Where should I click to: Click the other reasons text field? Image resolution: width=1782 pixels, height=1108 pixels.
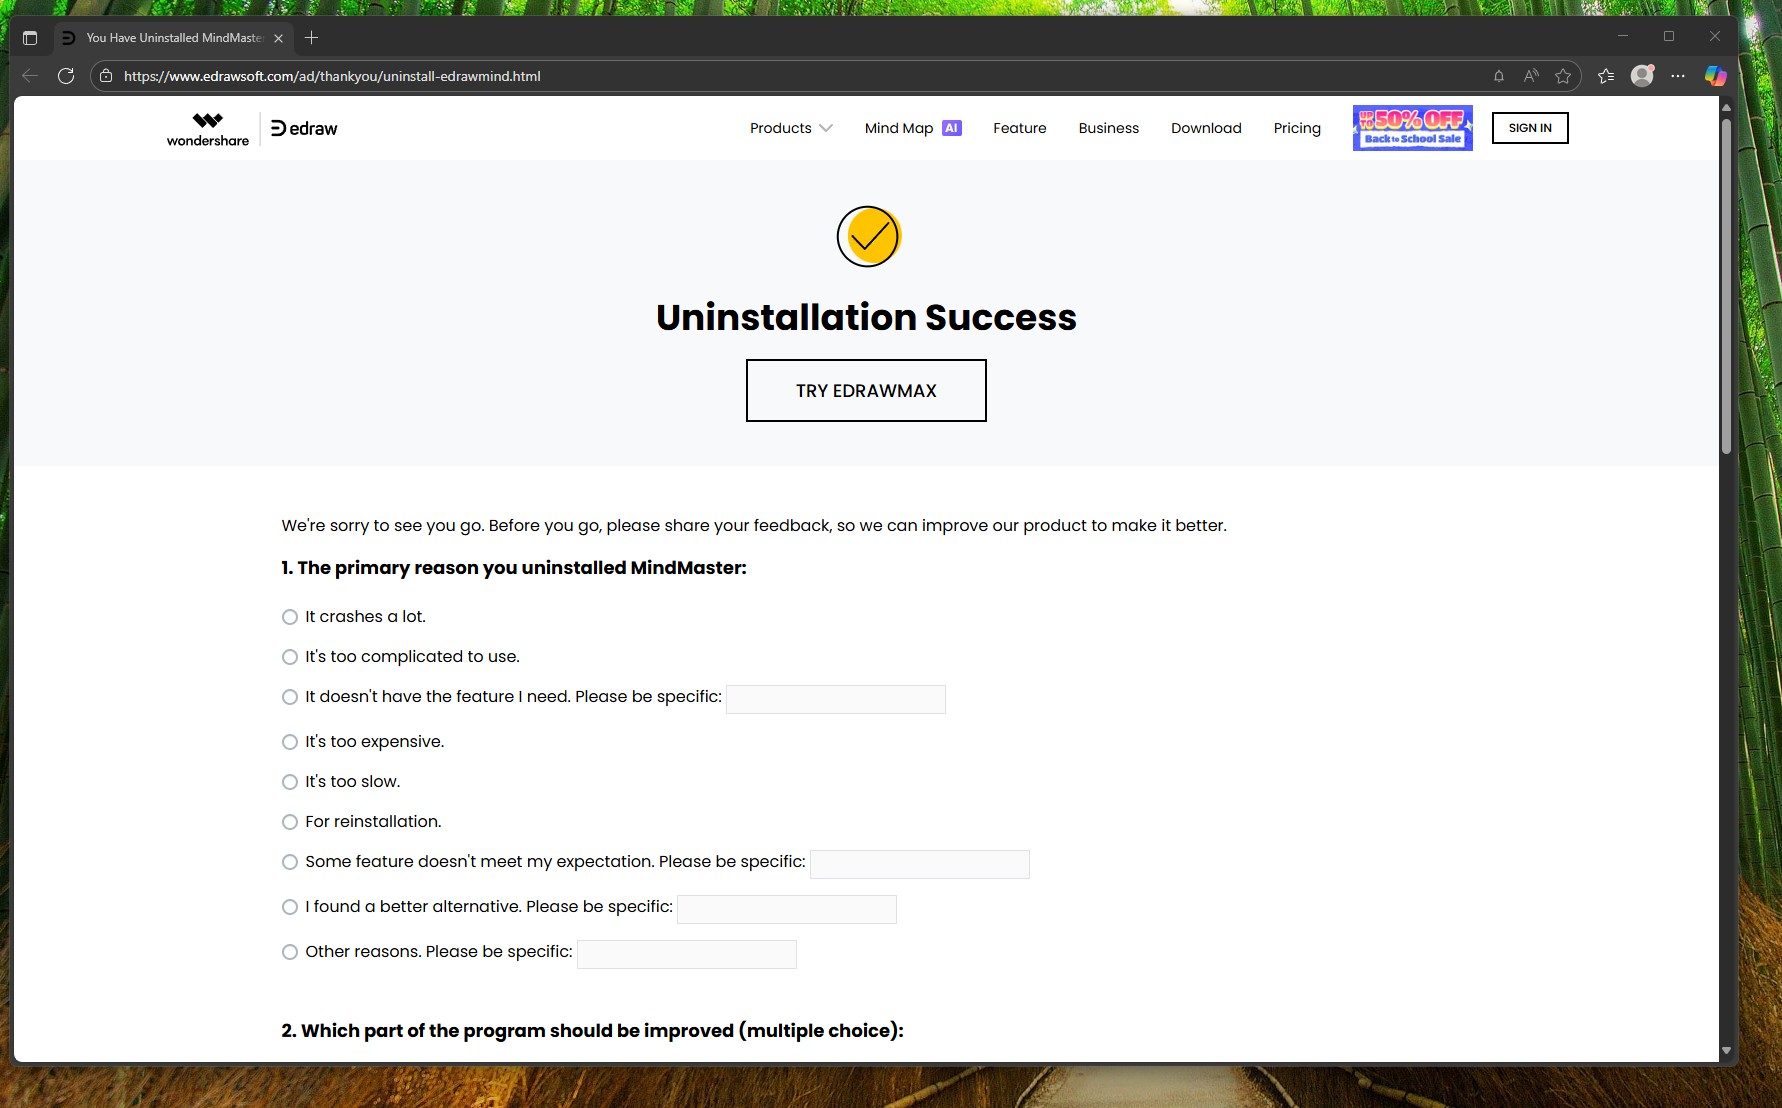(687, 954)
